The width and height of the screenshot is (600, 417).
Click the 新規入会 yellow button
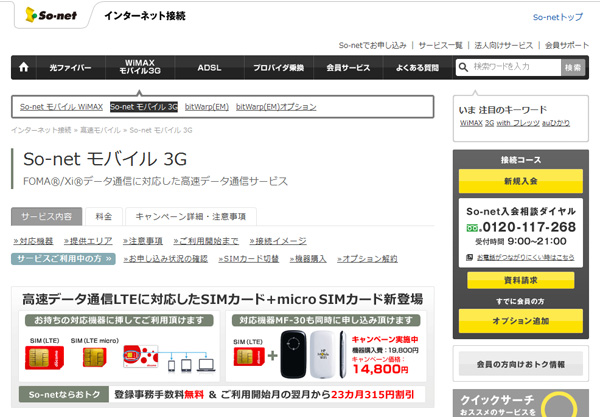click(x=519, y=181)
